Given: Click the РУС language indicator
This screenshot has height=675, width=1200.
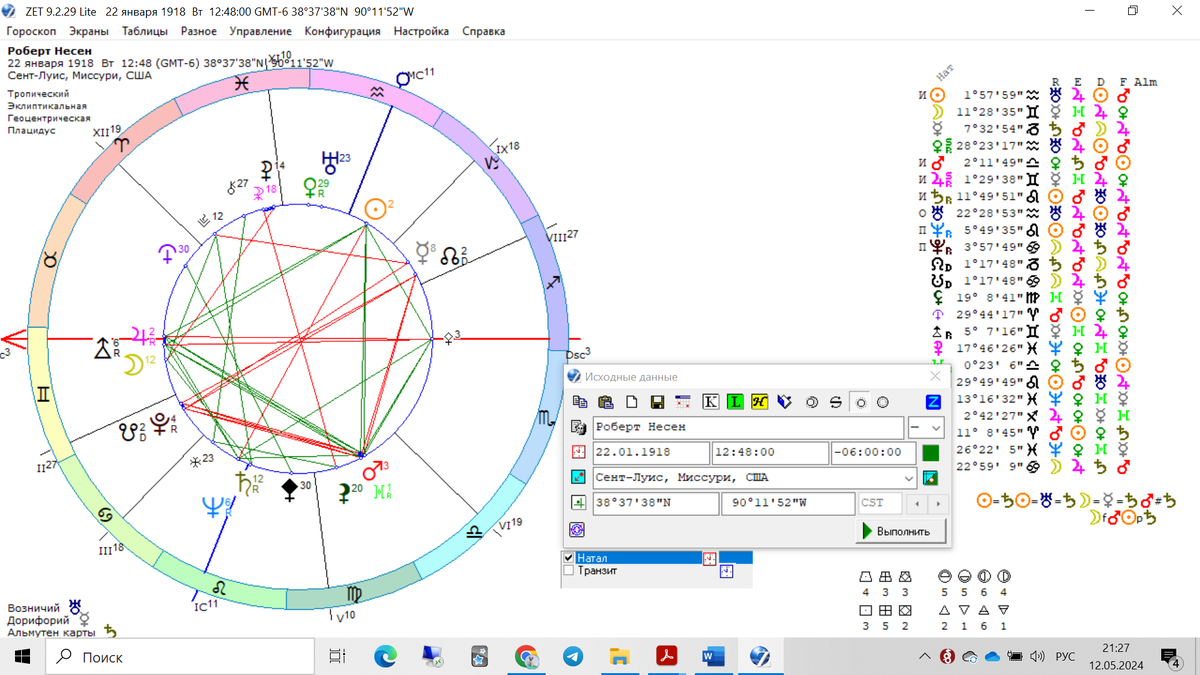Looking at the screenshot, I should 1065,657.
